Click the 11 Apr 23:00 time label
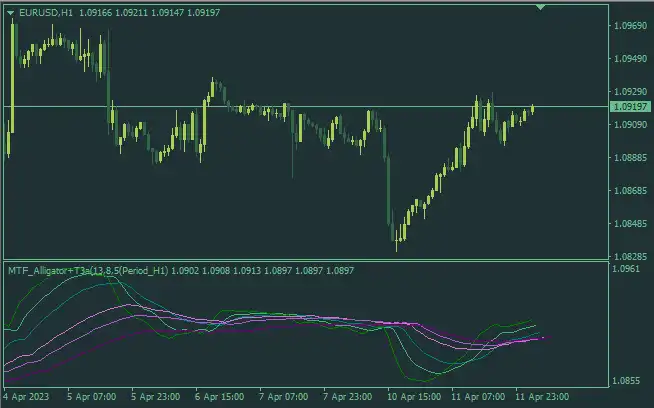The height and width of the screenshot is (408, 654). [x=541, y=395]
